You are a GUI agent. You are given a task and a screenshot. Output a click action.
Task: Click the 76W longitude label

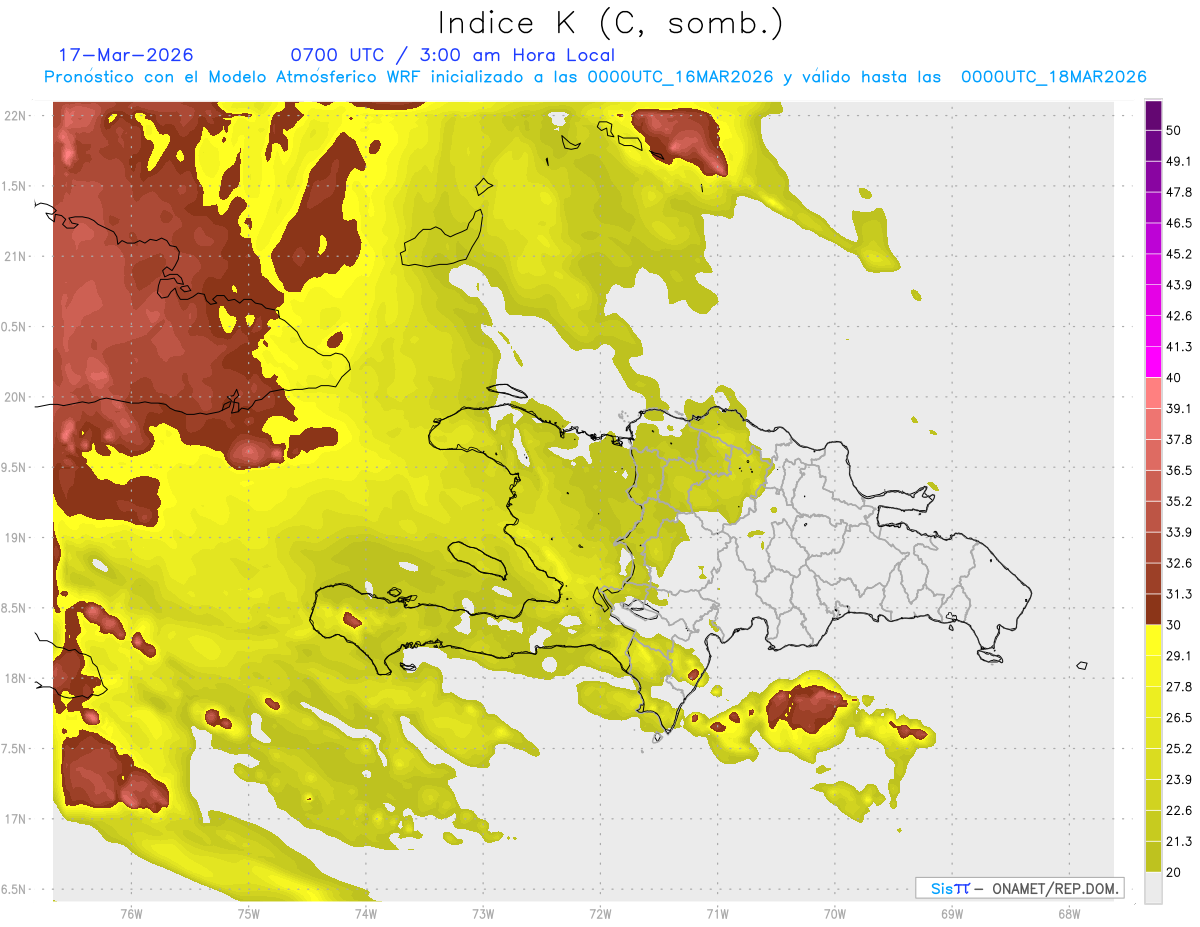point(131,914)
